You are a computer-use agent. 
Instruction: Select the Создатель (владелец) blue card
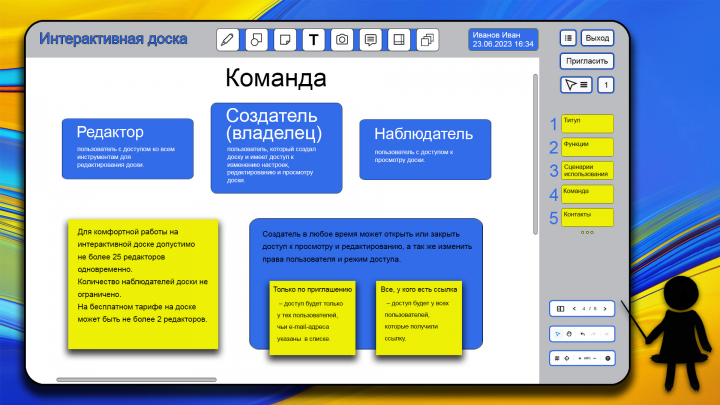pyautogui.click(x=276, y=148)
